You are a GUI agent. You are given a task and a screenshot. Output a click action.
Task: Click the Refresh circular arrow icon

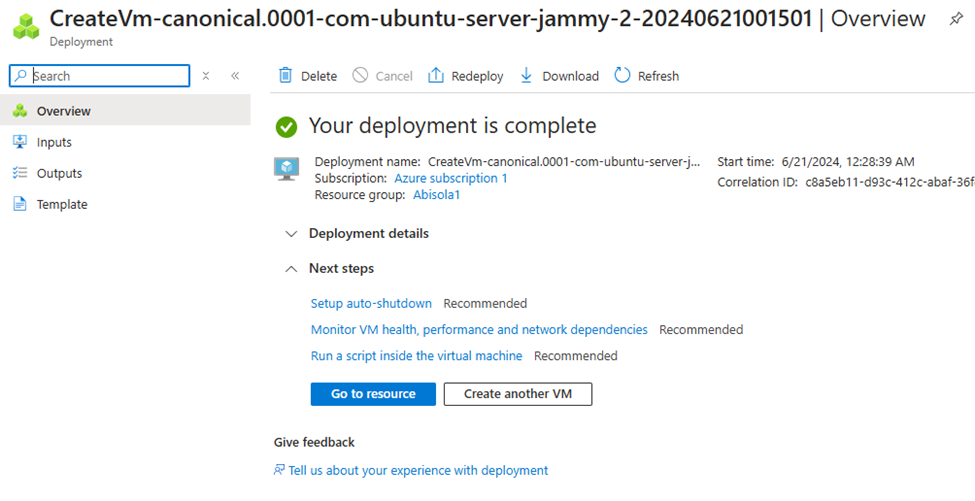622,76
